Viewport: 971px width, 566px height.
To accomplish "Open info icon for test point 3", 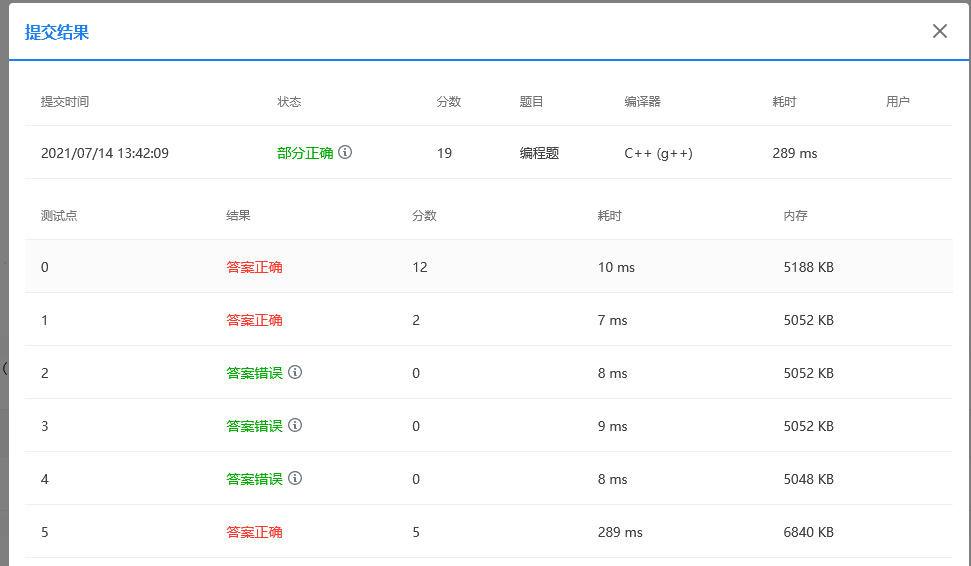I will pos(295,425).
